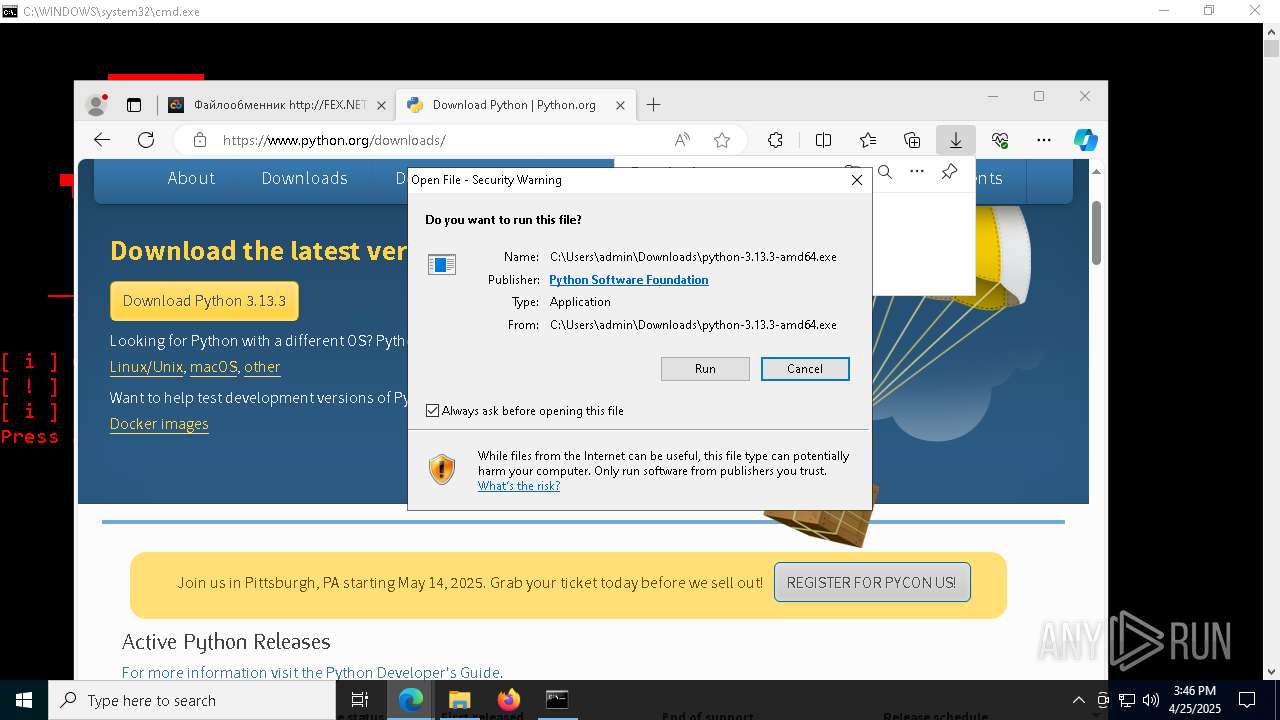Open the macOS download link
The image size is (1280, 720).
tap(213, 367)
